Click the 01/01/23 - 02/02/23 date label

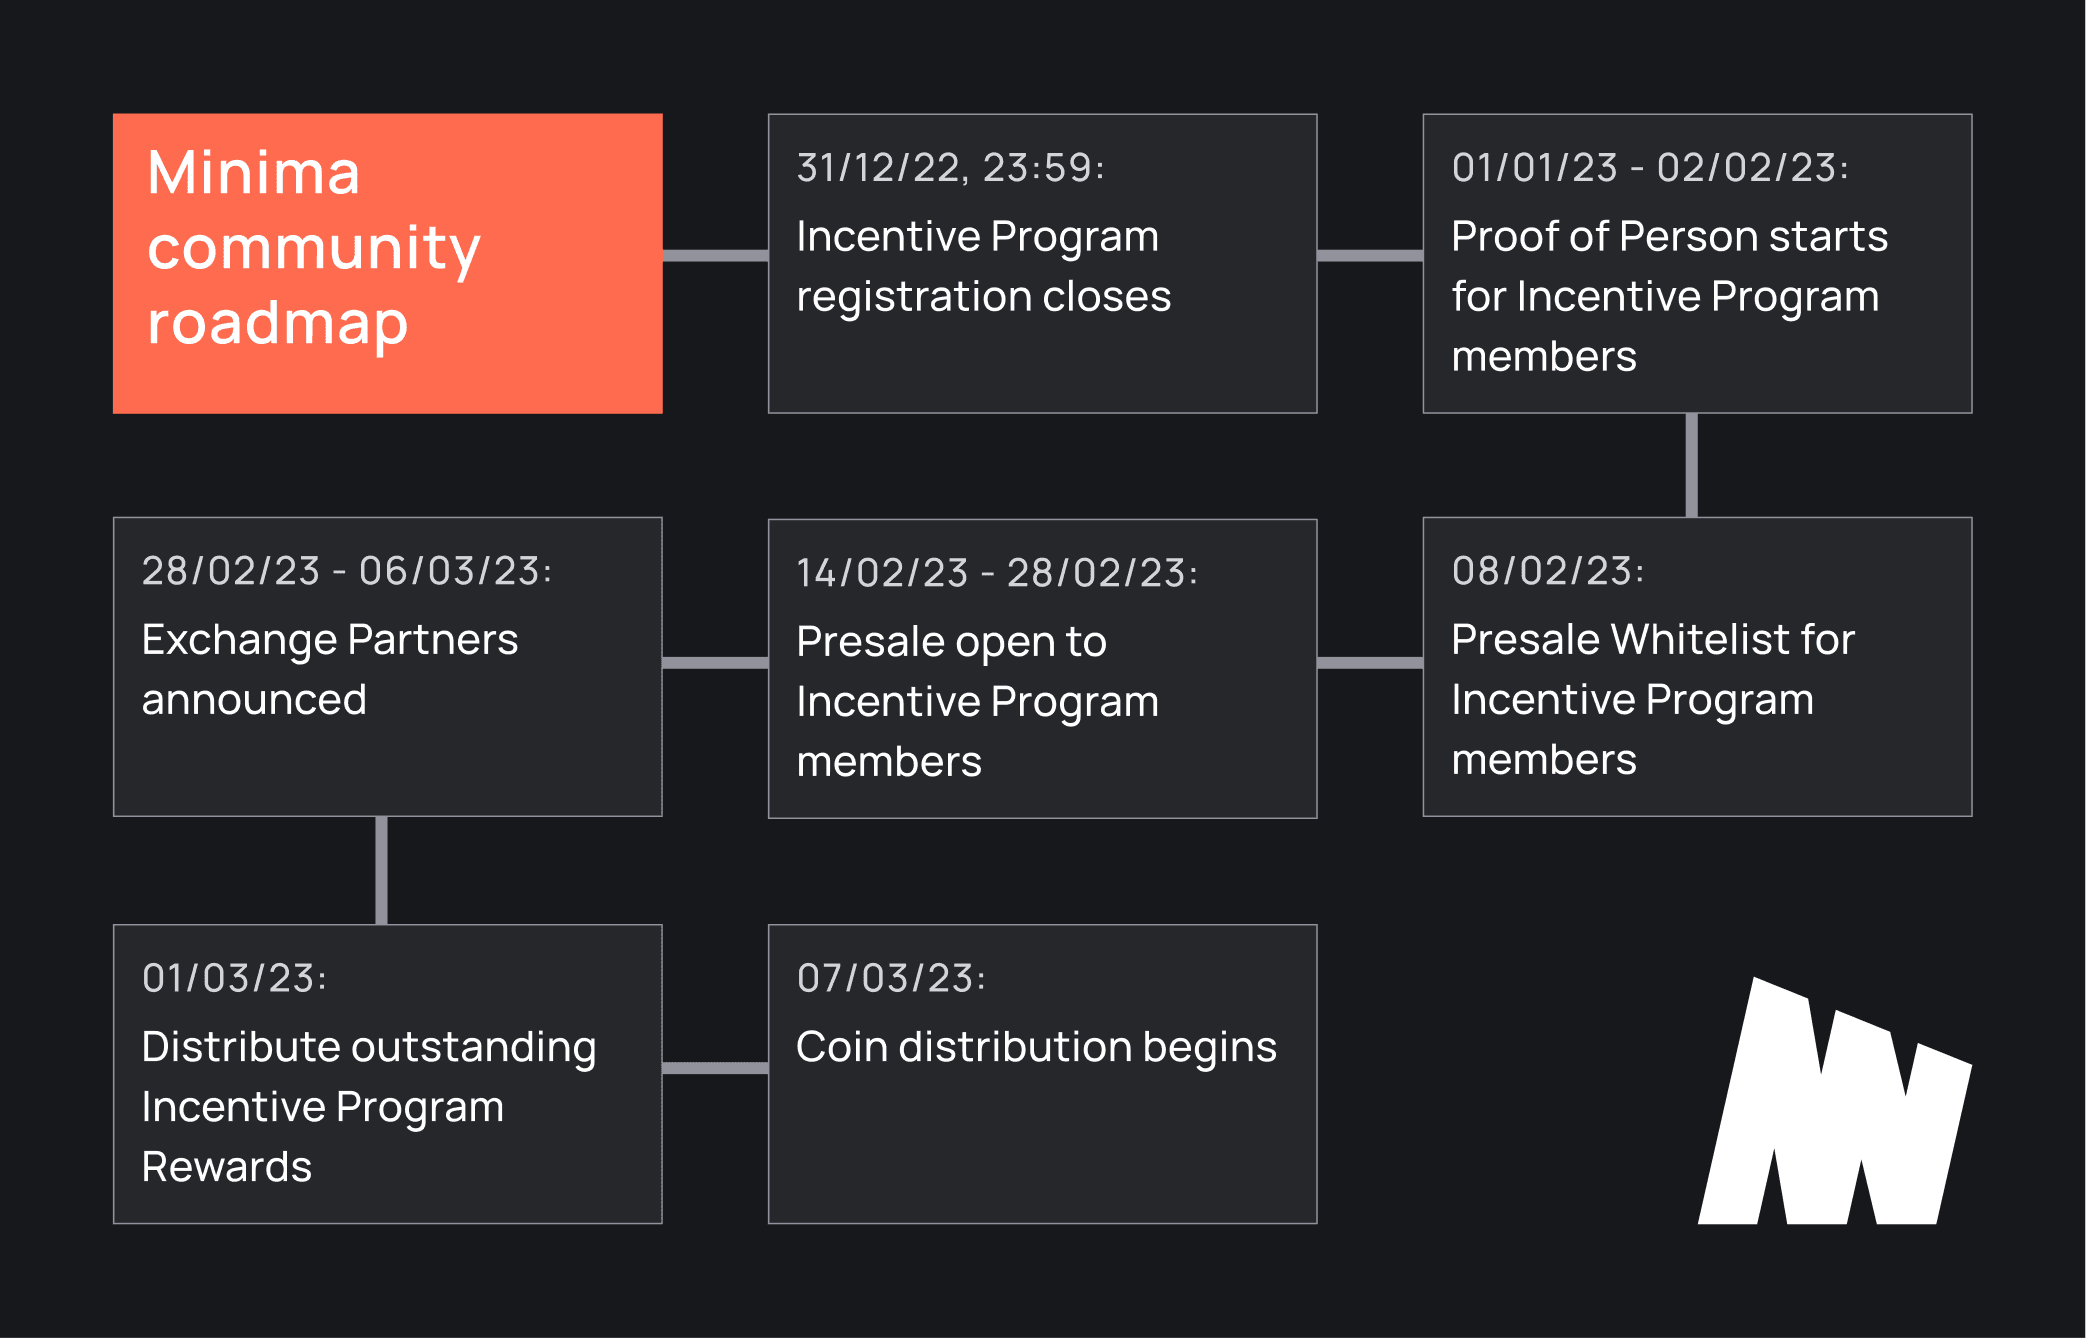[x=1650, y=167]
